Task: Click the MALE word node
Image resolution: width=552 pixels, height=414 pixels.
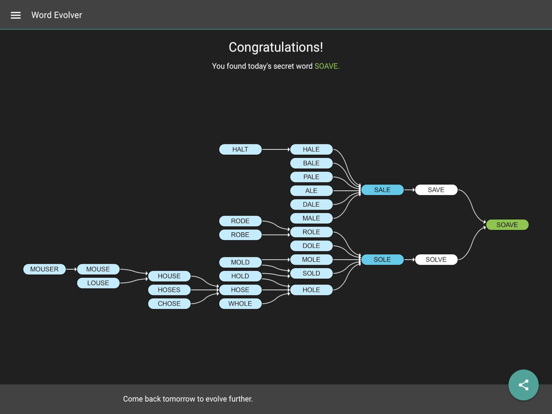Action: coord(311,218)
